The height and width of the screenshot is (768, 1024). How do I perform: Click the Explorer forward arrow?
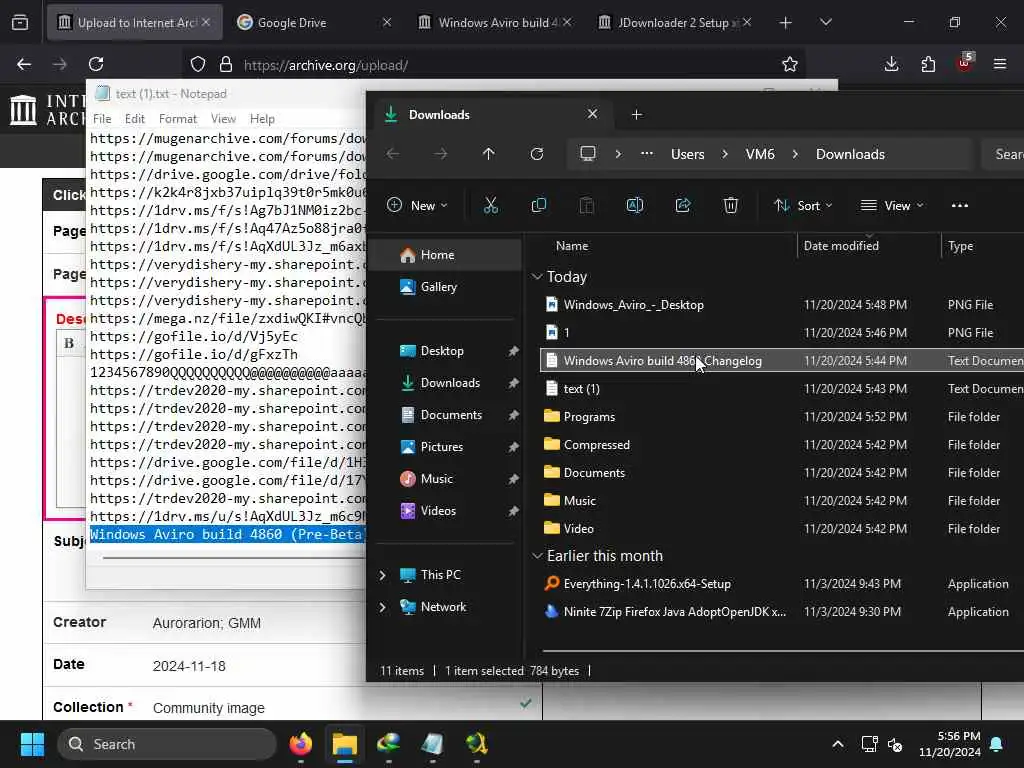pyautogui.click(x=441, y=154)
